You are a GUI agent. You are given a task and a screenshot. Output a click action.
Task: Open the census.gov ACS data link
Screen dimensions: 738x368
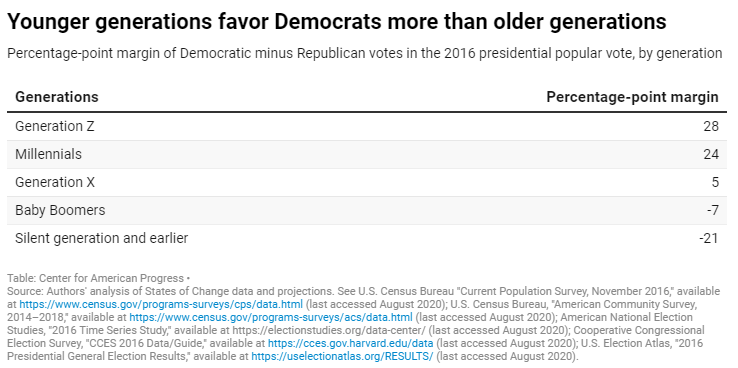click(271, 317)
